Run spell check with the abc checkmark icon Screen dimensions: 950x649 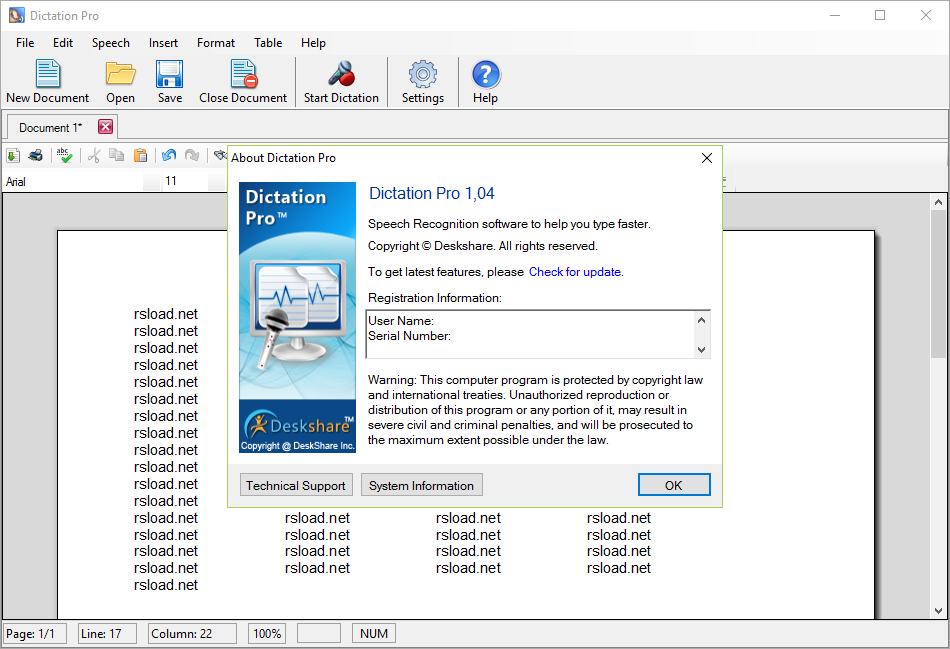pos(64,155)
